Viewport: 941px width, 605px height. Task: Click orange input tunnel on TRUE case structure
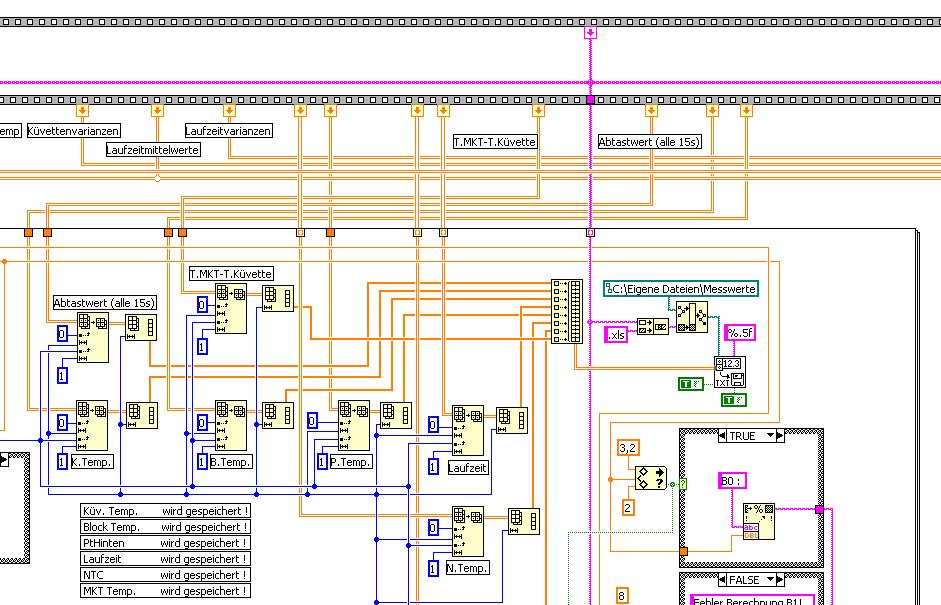[x=684, y=551]
